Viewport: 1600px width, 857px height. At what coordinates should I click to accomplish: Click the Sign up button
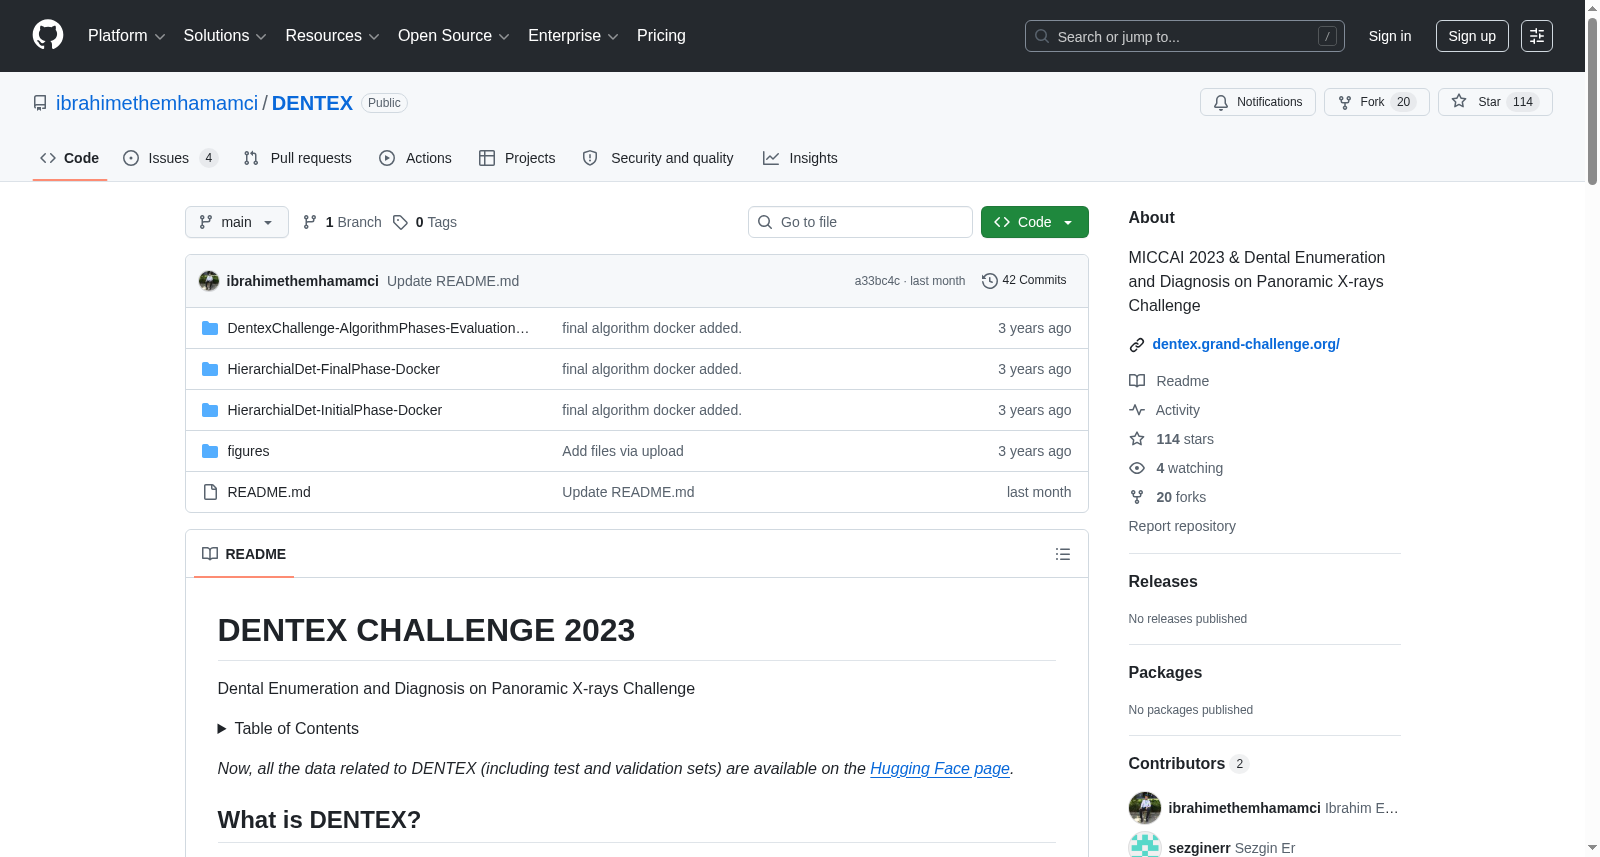(1472, 36)
